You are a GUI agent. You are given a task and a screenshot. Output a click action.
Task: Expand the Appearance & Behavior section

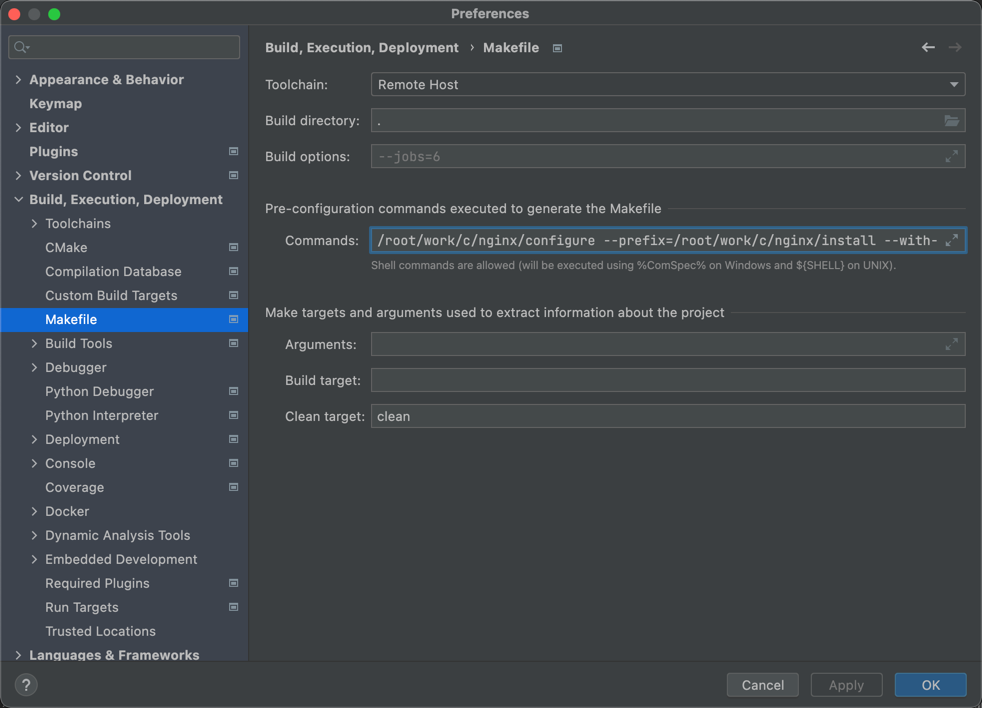[x=18, y=80]
